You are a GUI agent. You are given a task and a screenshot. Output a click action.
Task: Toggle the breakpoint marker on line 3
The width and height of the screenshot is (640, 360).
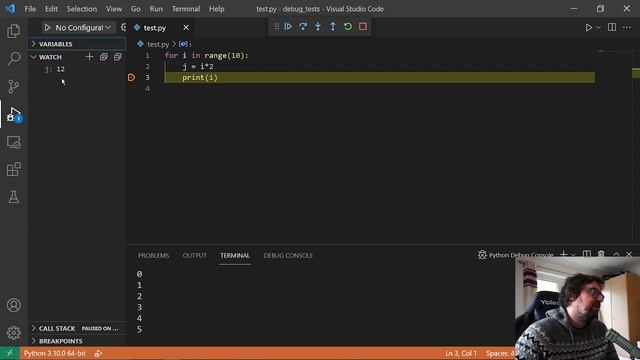click(x=131, y=77)
